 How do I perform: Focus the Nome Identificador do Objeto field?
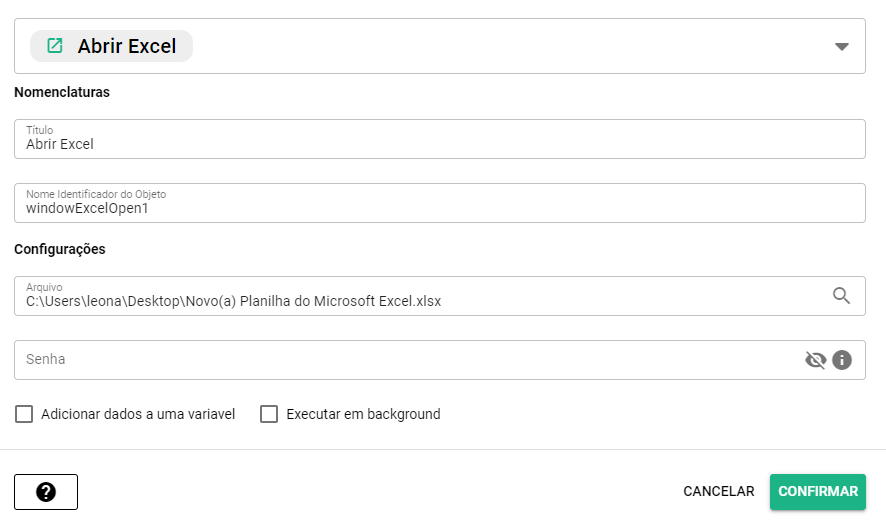(440, 208)
